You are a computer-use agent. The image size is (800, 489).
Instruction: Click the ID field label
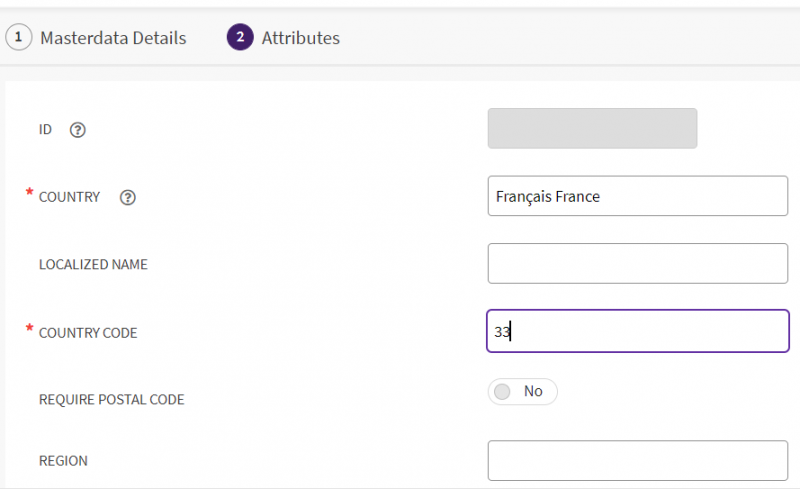tap(45, 130)
